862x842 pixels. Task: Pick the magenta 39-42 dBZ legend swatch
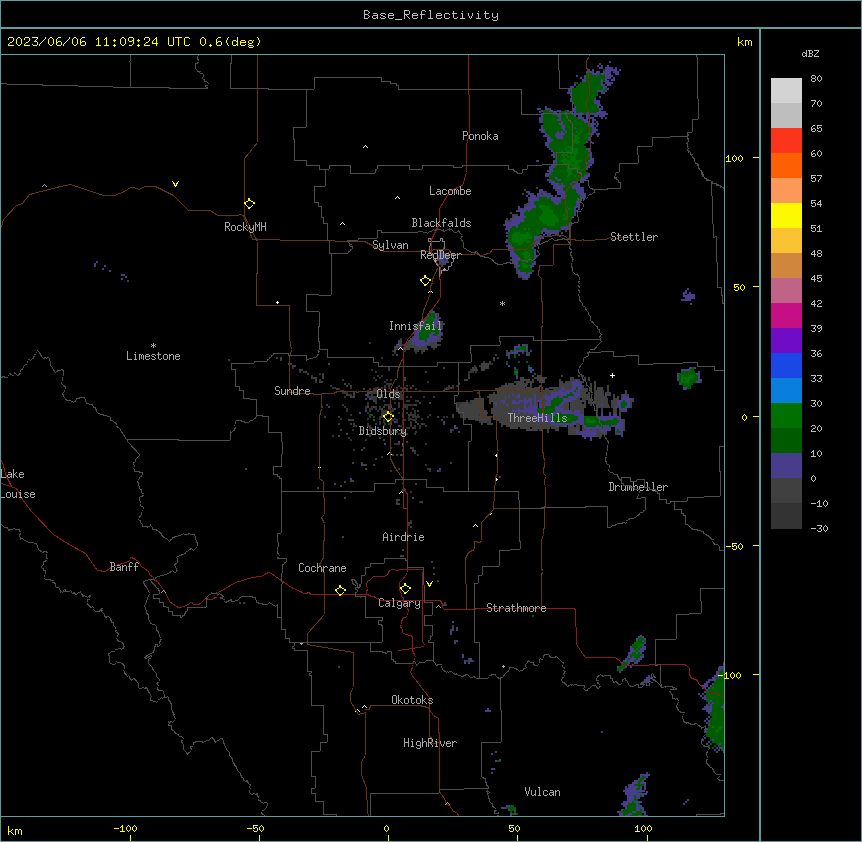[x=786, y=315]
